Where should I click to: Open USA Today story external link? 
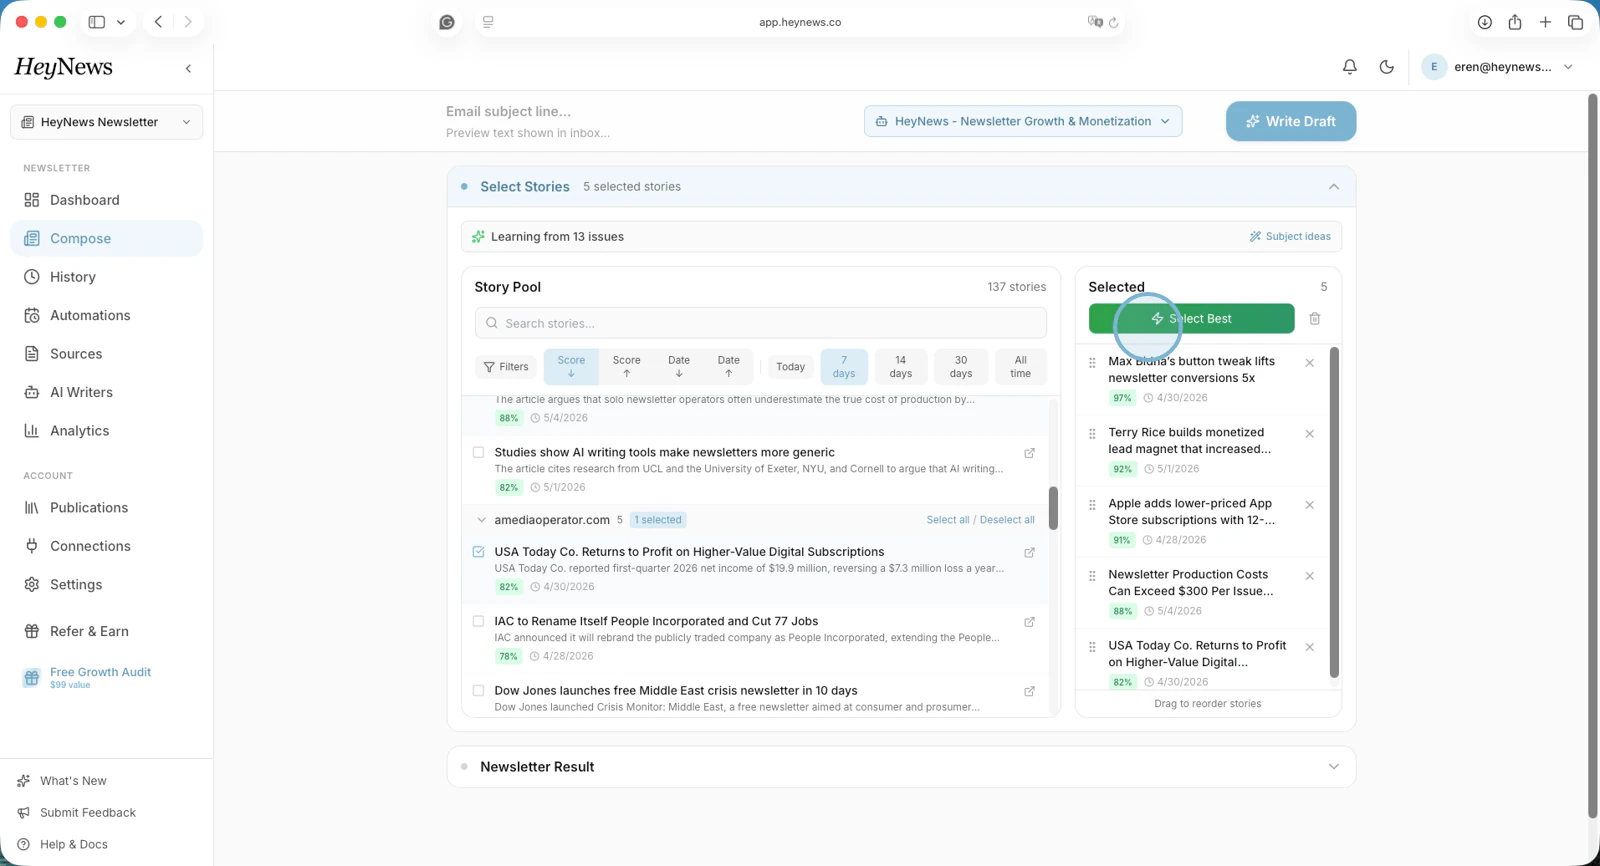(1029, 552)
